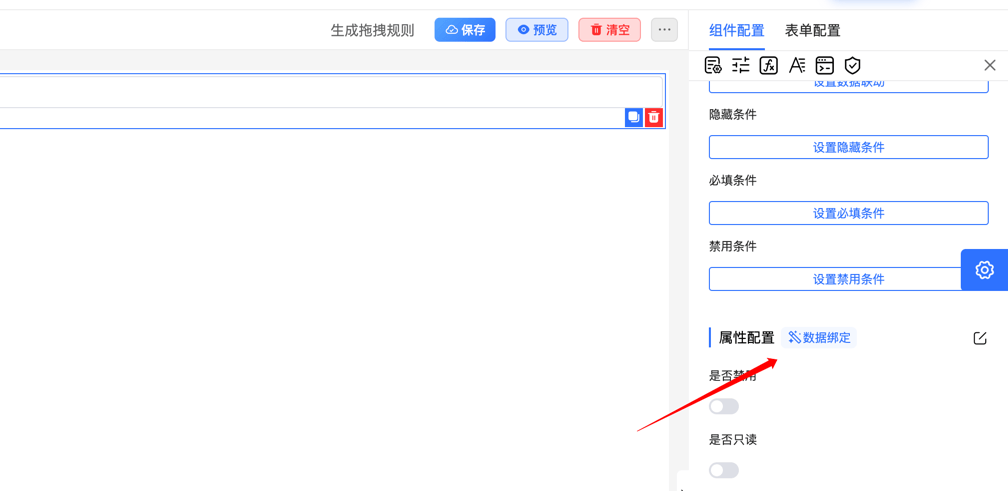Click the partially visible 设置数据联动 button
Screen dimensions: 1008x491
(x=849, y=87)
